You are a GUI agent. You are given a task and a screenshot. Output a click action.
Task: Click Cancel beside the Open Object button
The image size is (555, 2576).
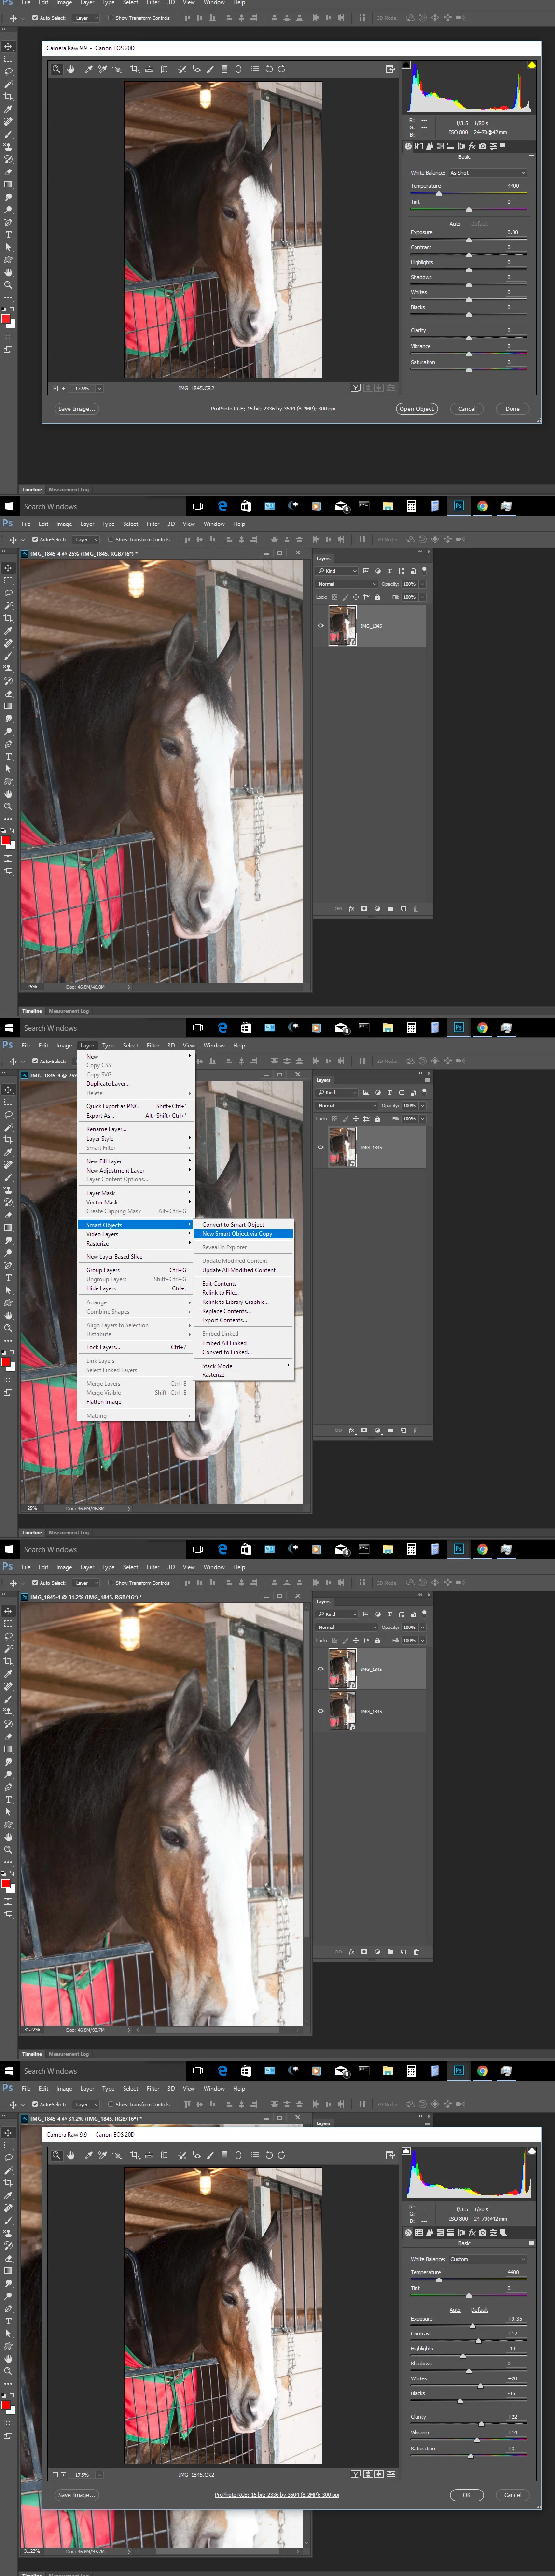[x=467, y=409]
